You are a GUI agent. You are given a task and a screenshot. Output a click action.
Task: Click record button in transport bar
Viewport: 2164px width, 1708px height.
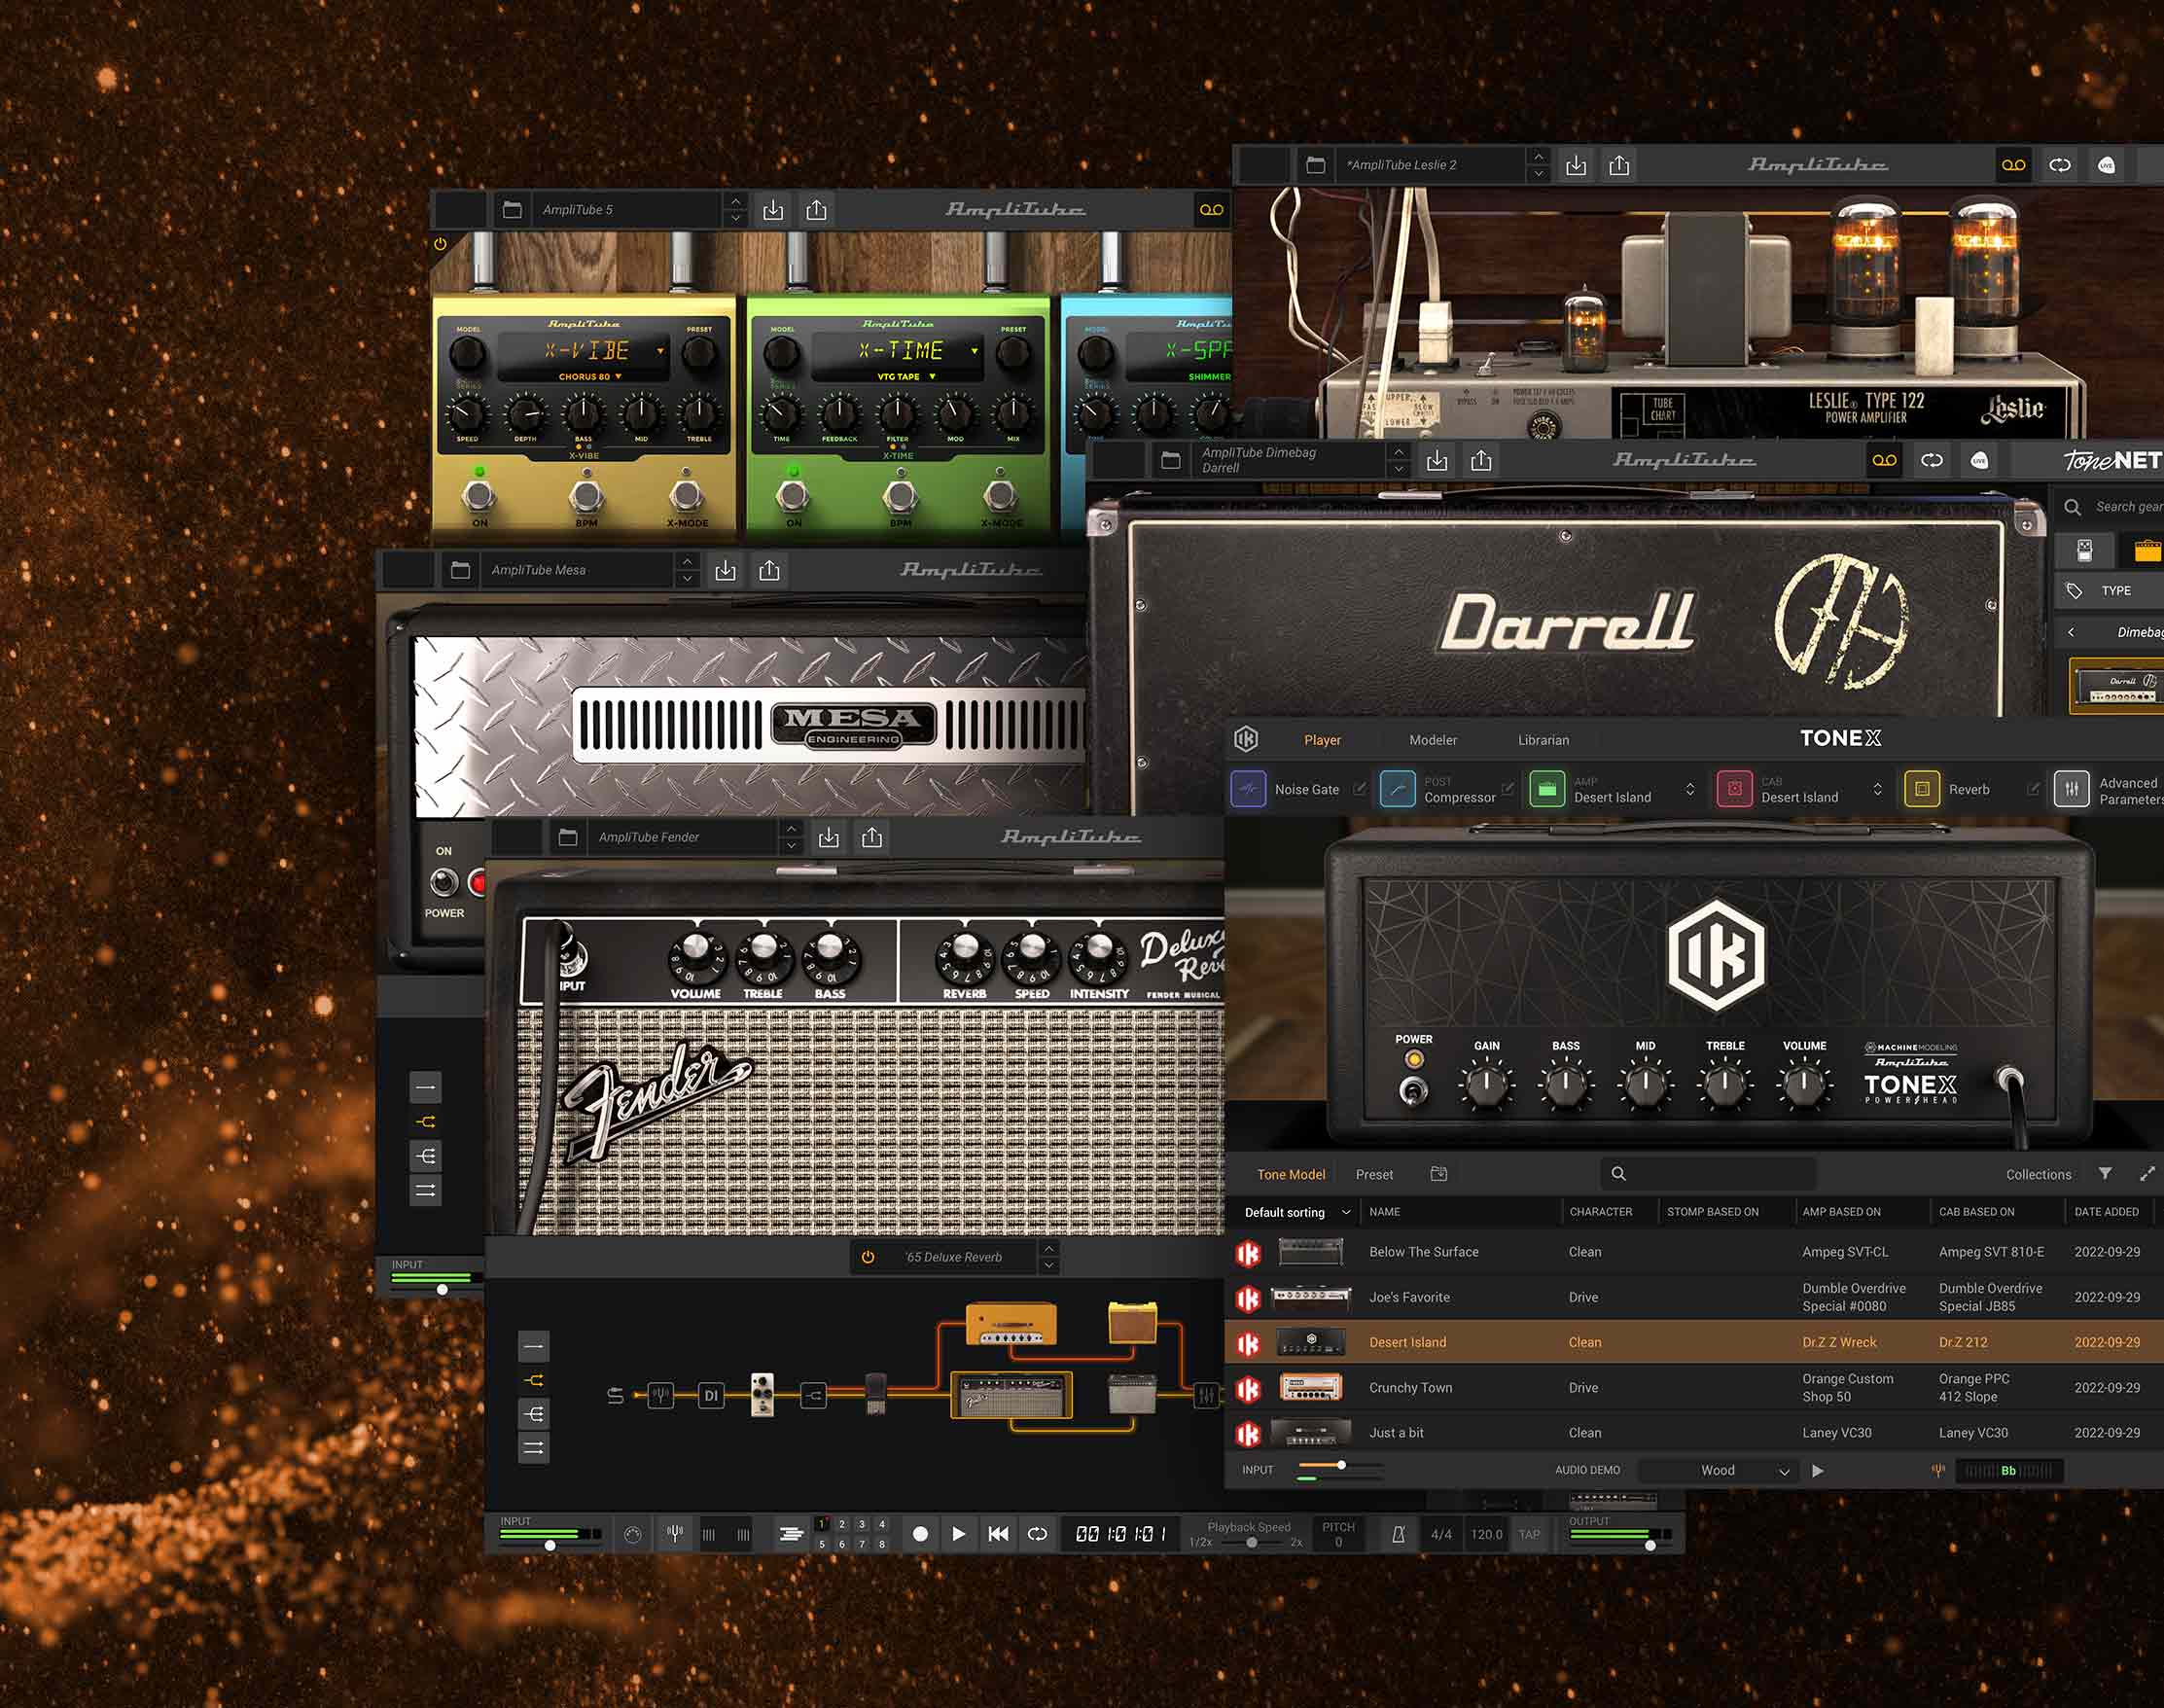pyautogui.click(x=920, y=1534)
